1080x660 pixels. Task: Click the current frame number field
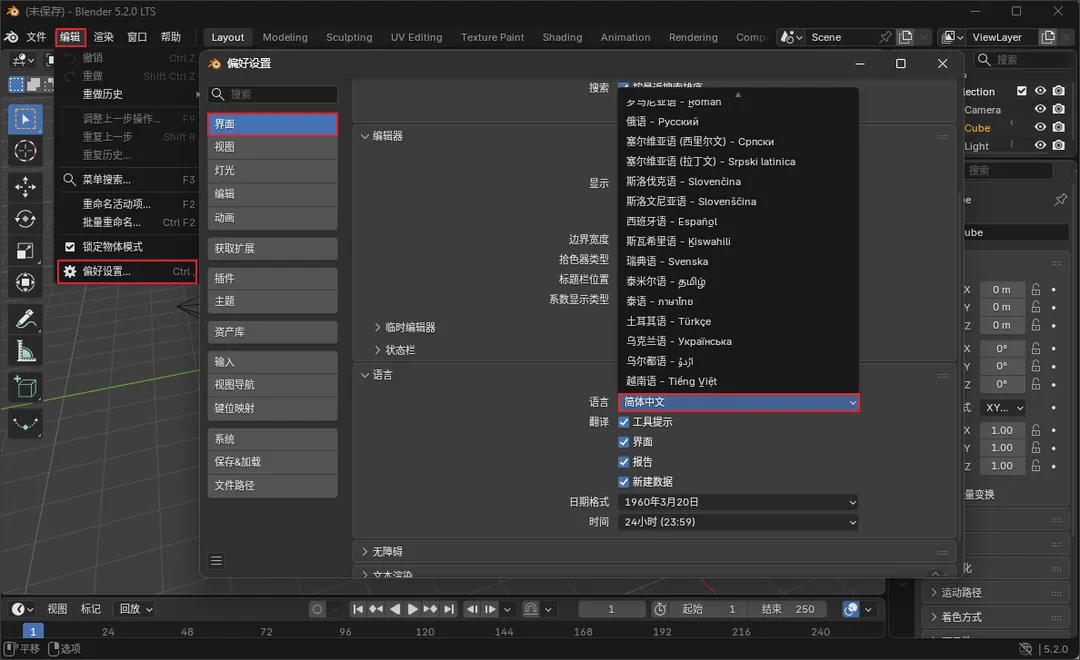[x=611, y=609]
